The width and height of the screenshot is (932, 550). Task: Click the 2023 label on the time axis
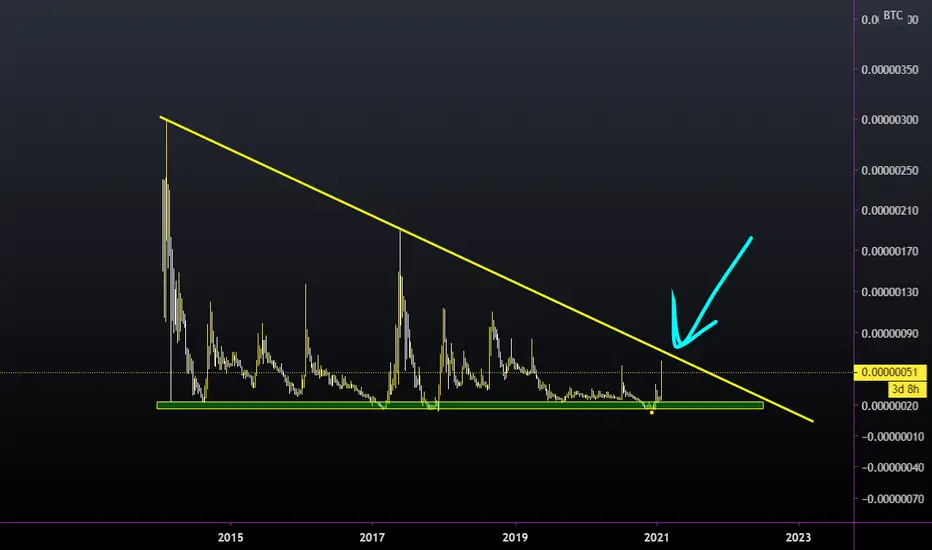point(798,538)
